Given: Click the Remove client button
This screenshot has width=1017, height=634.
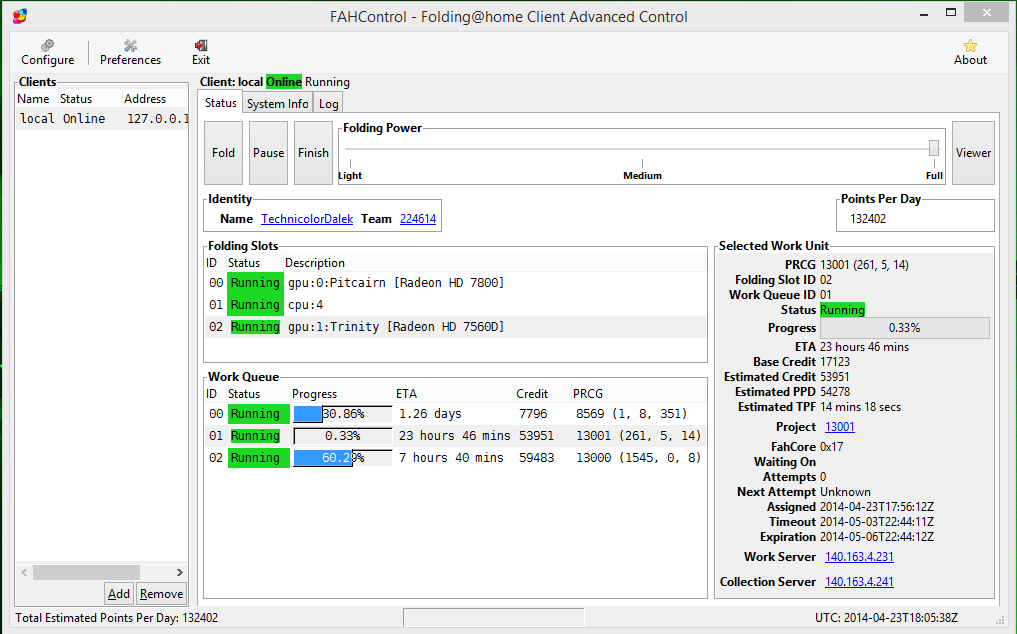Looking at the screenshot, I should click(162, 593).
